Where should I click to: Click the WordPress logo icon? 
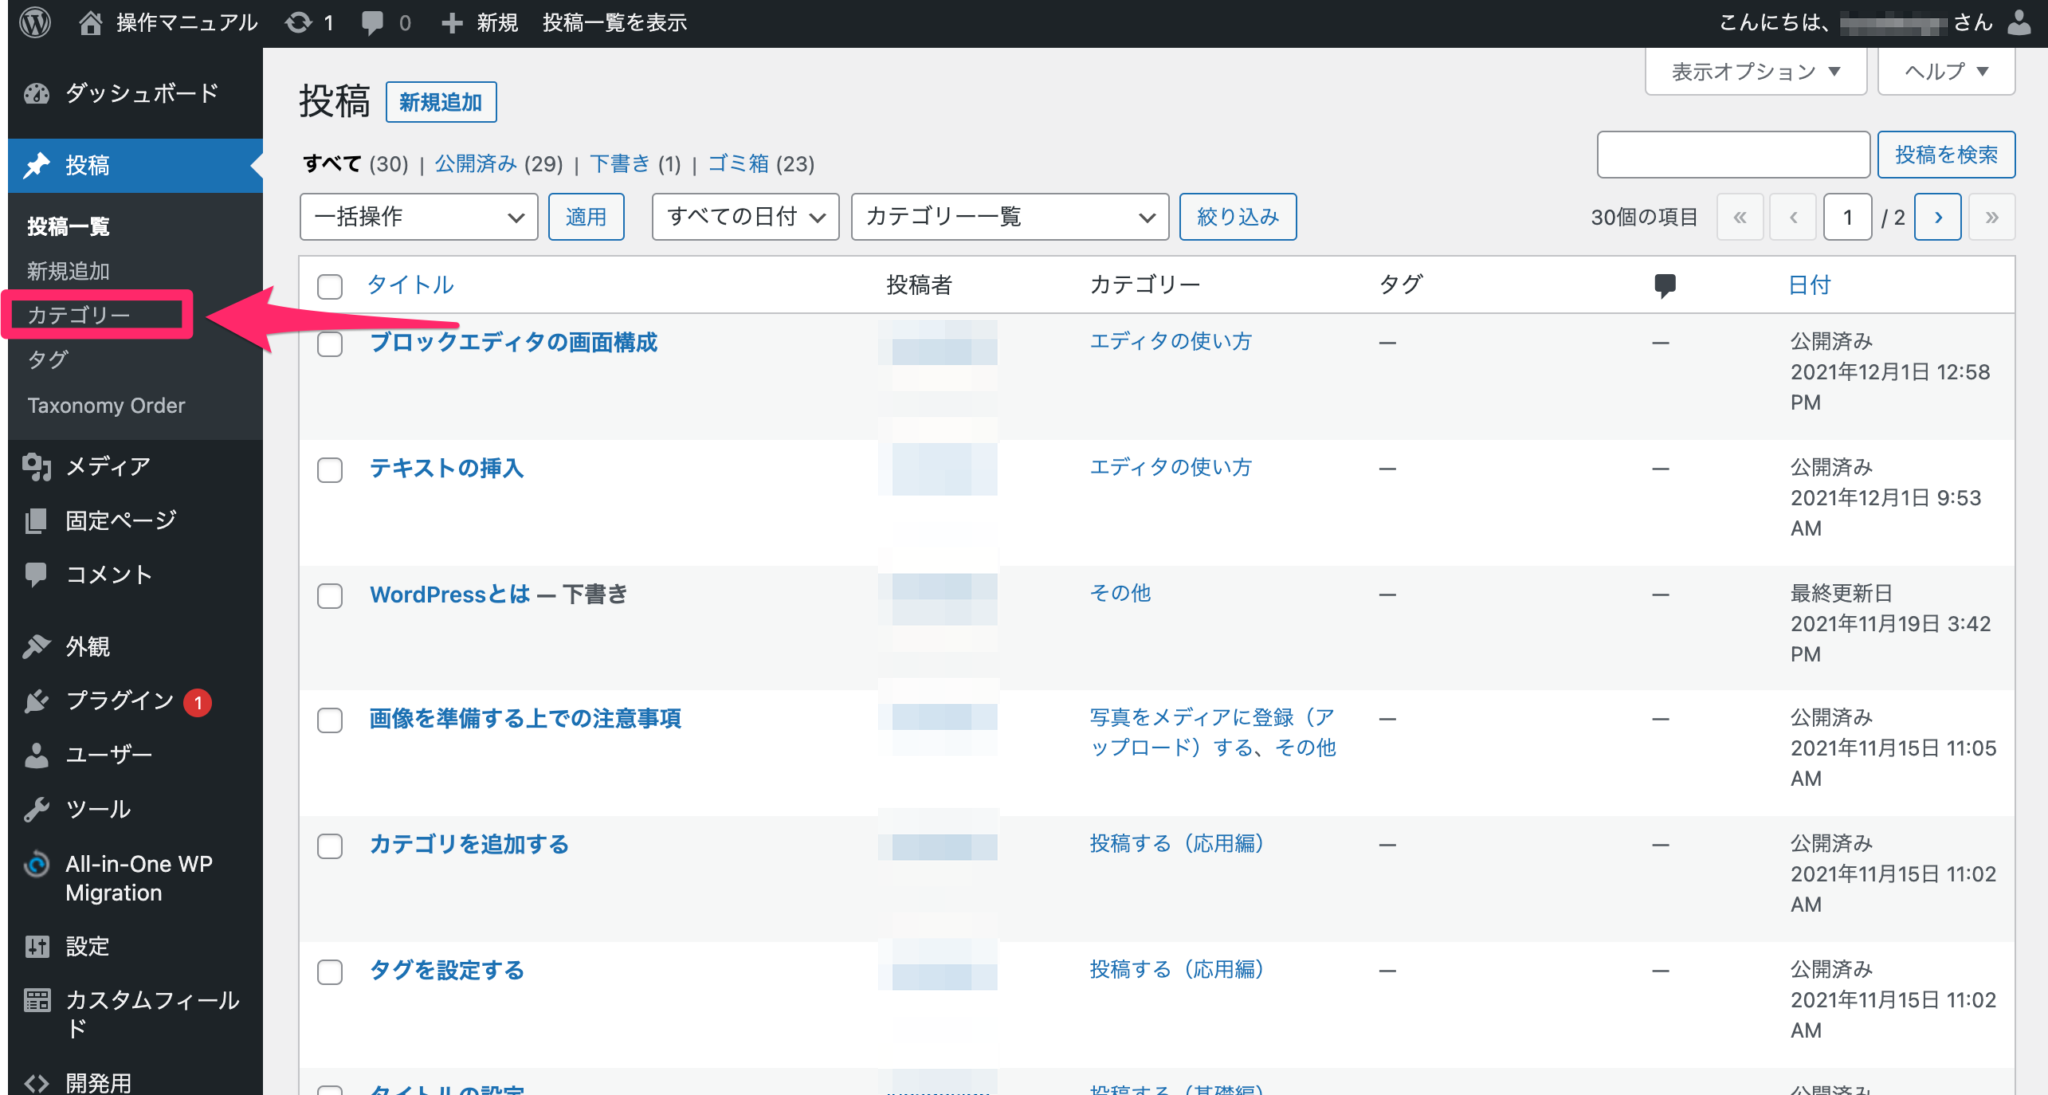(x=36, y=22)
